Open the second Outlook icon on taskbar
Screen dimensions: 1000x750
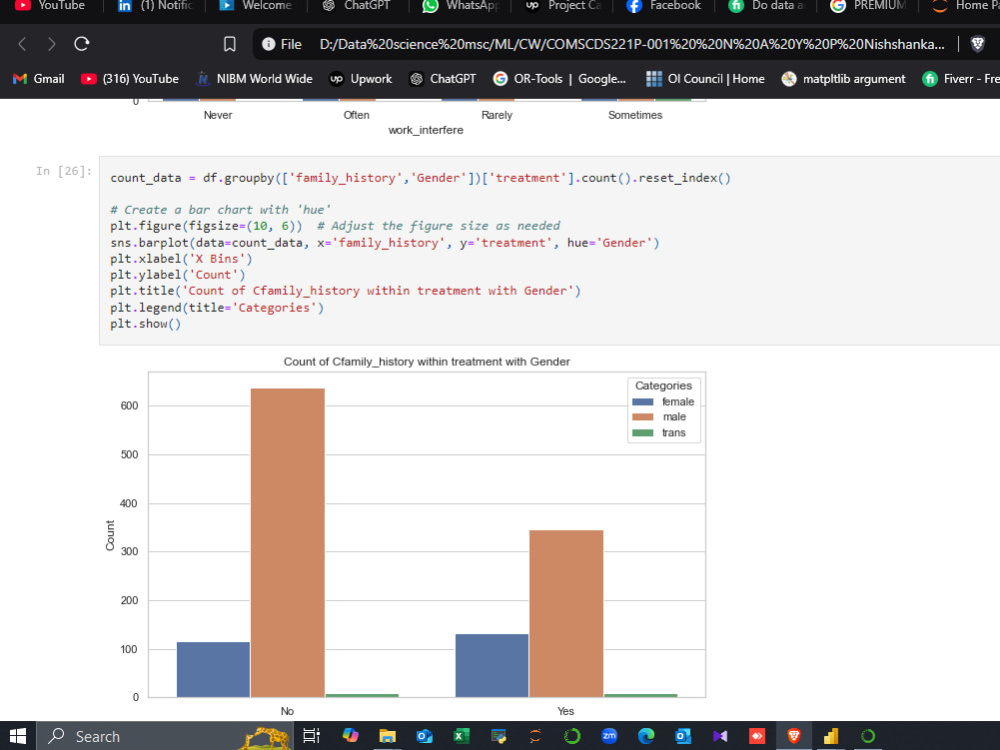(x=683, y=737)
